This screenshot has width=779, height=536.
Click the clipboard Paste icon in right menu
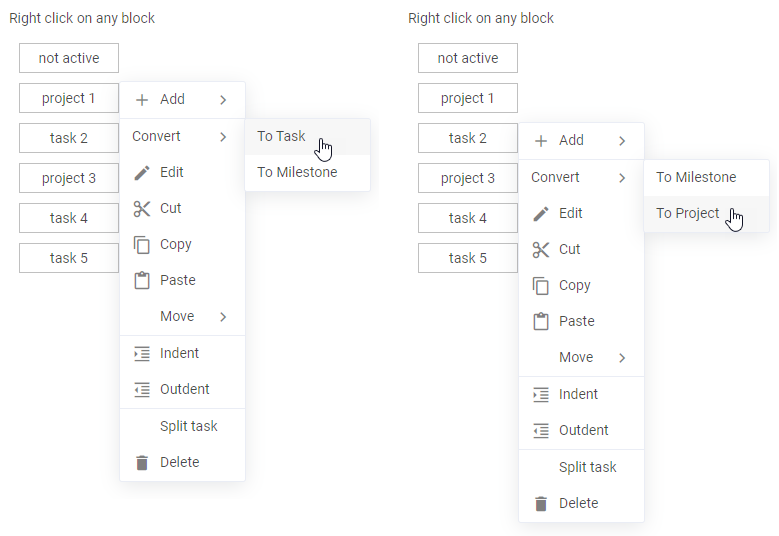pos(541,321)
